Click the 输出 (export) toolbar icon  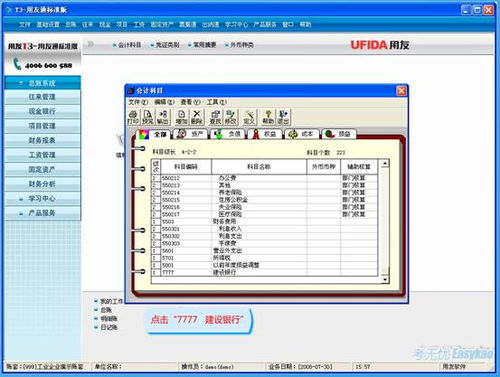163,117
